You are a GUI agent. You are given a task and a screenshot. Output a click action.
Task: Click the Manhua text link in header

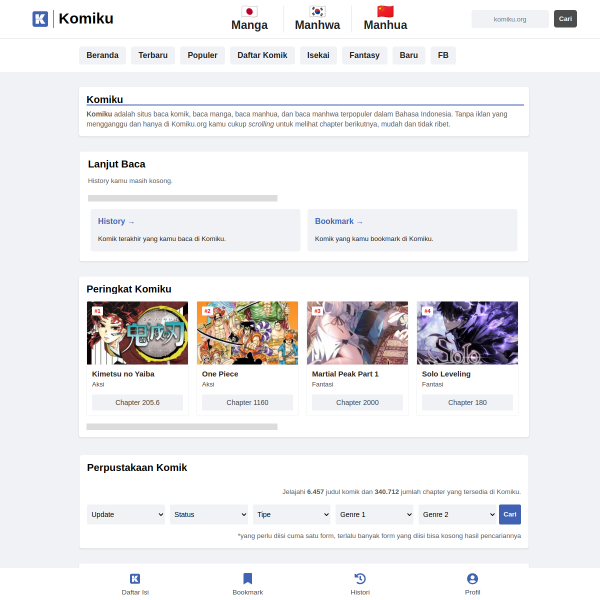[385, 25]
